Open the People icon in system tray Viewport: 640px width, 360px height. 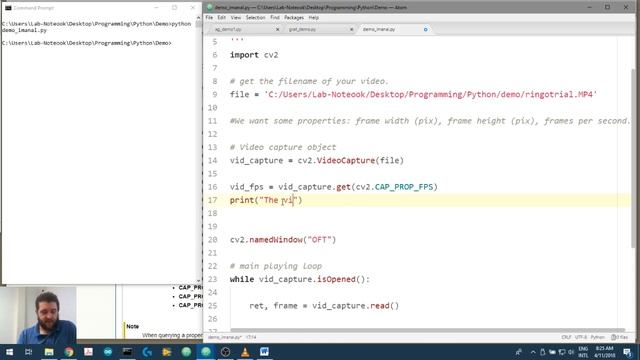click(x=518, y=352)
